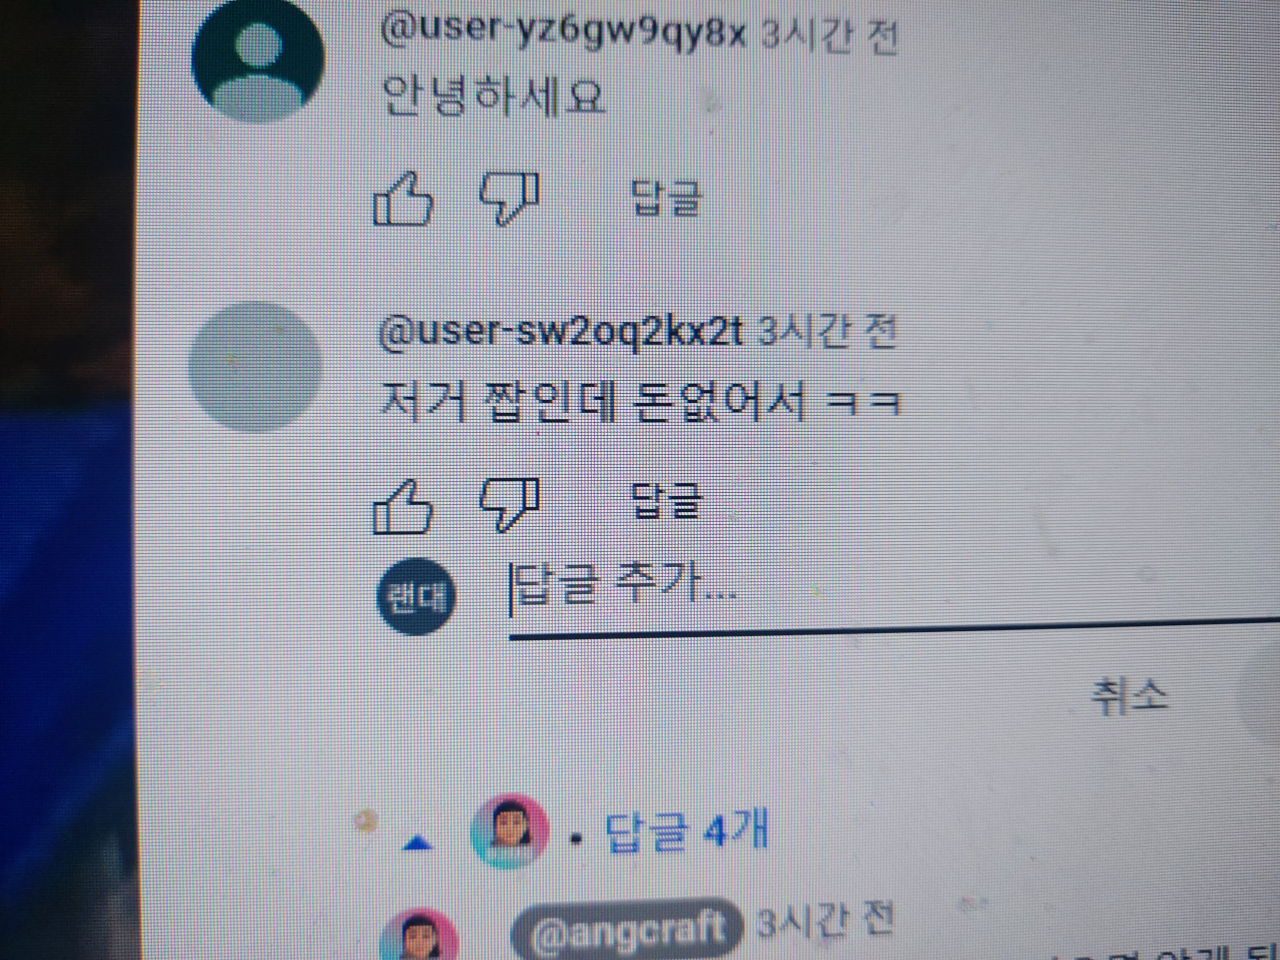Open the gray avatar of user-sw2oq2kx2t
1280x960 pixels.
coord(257,366)
